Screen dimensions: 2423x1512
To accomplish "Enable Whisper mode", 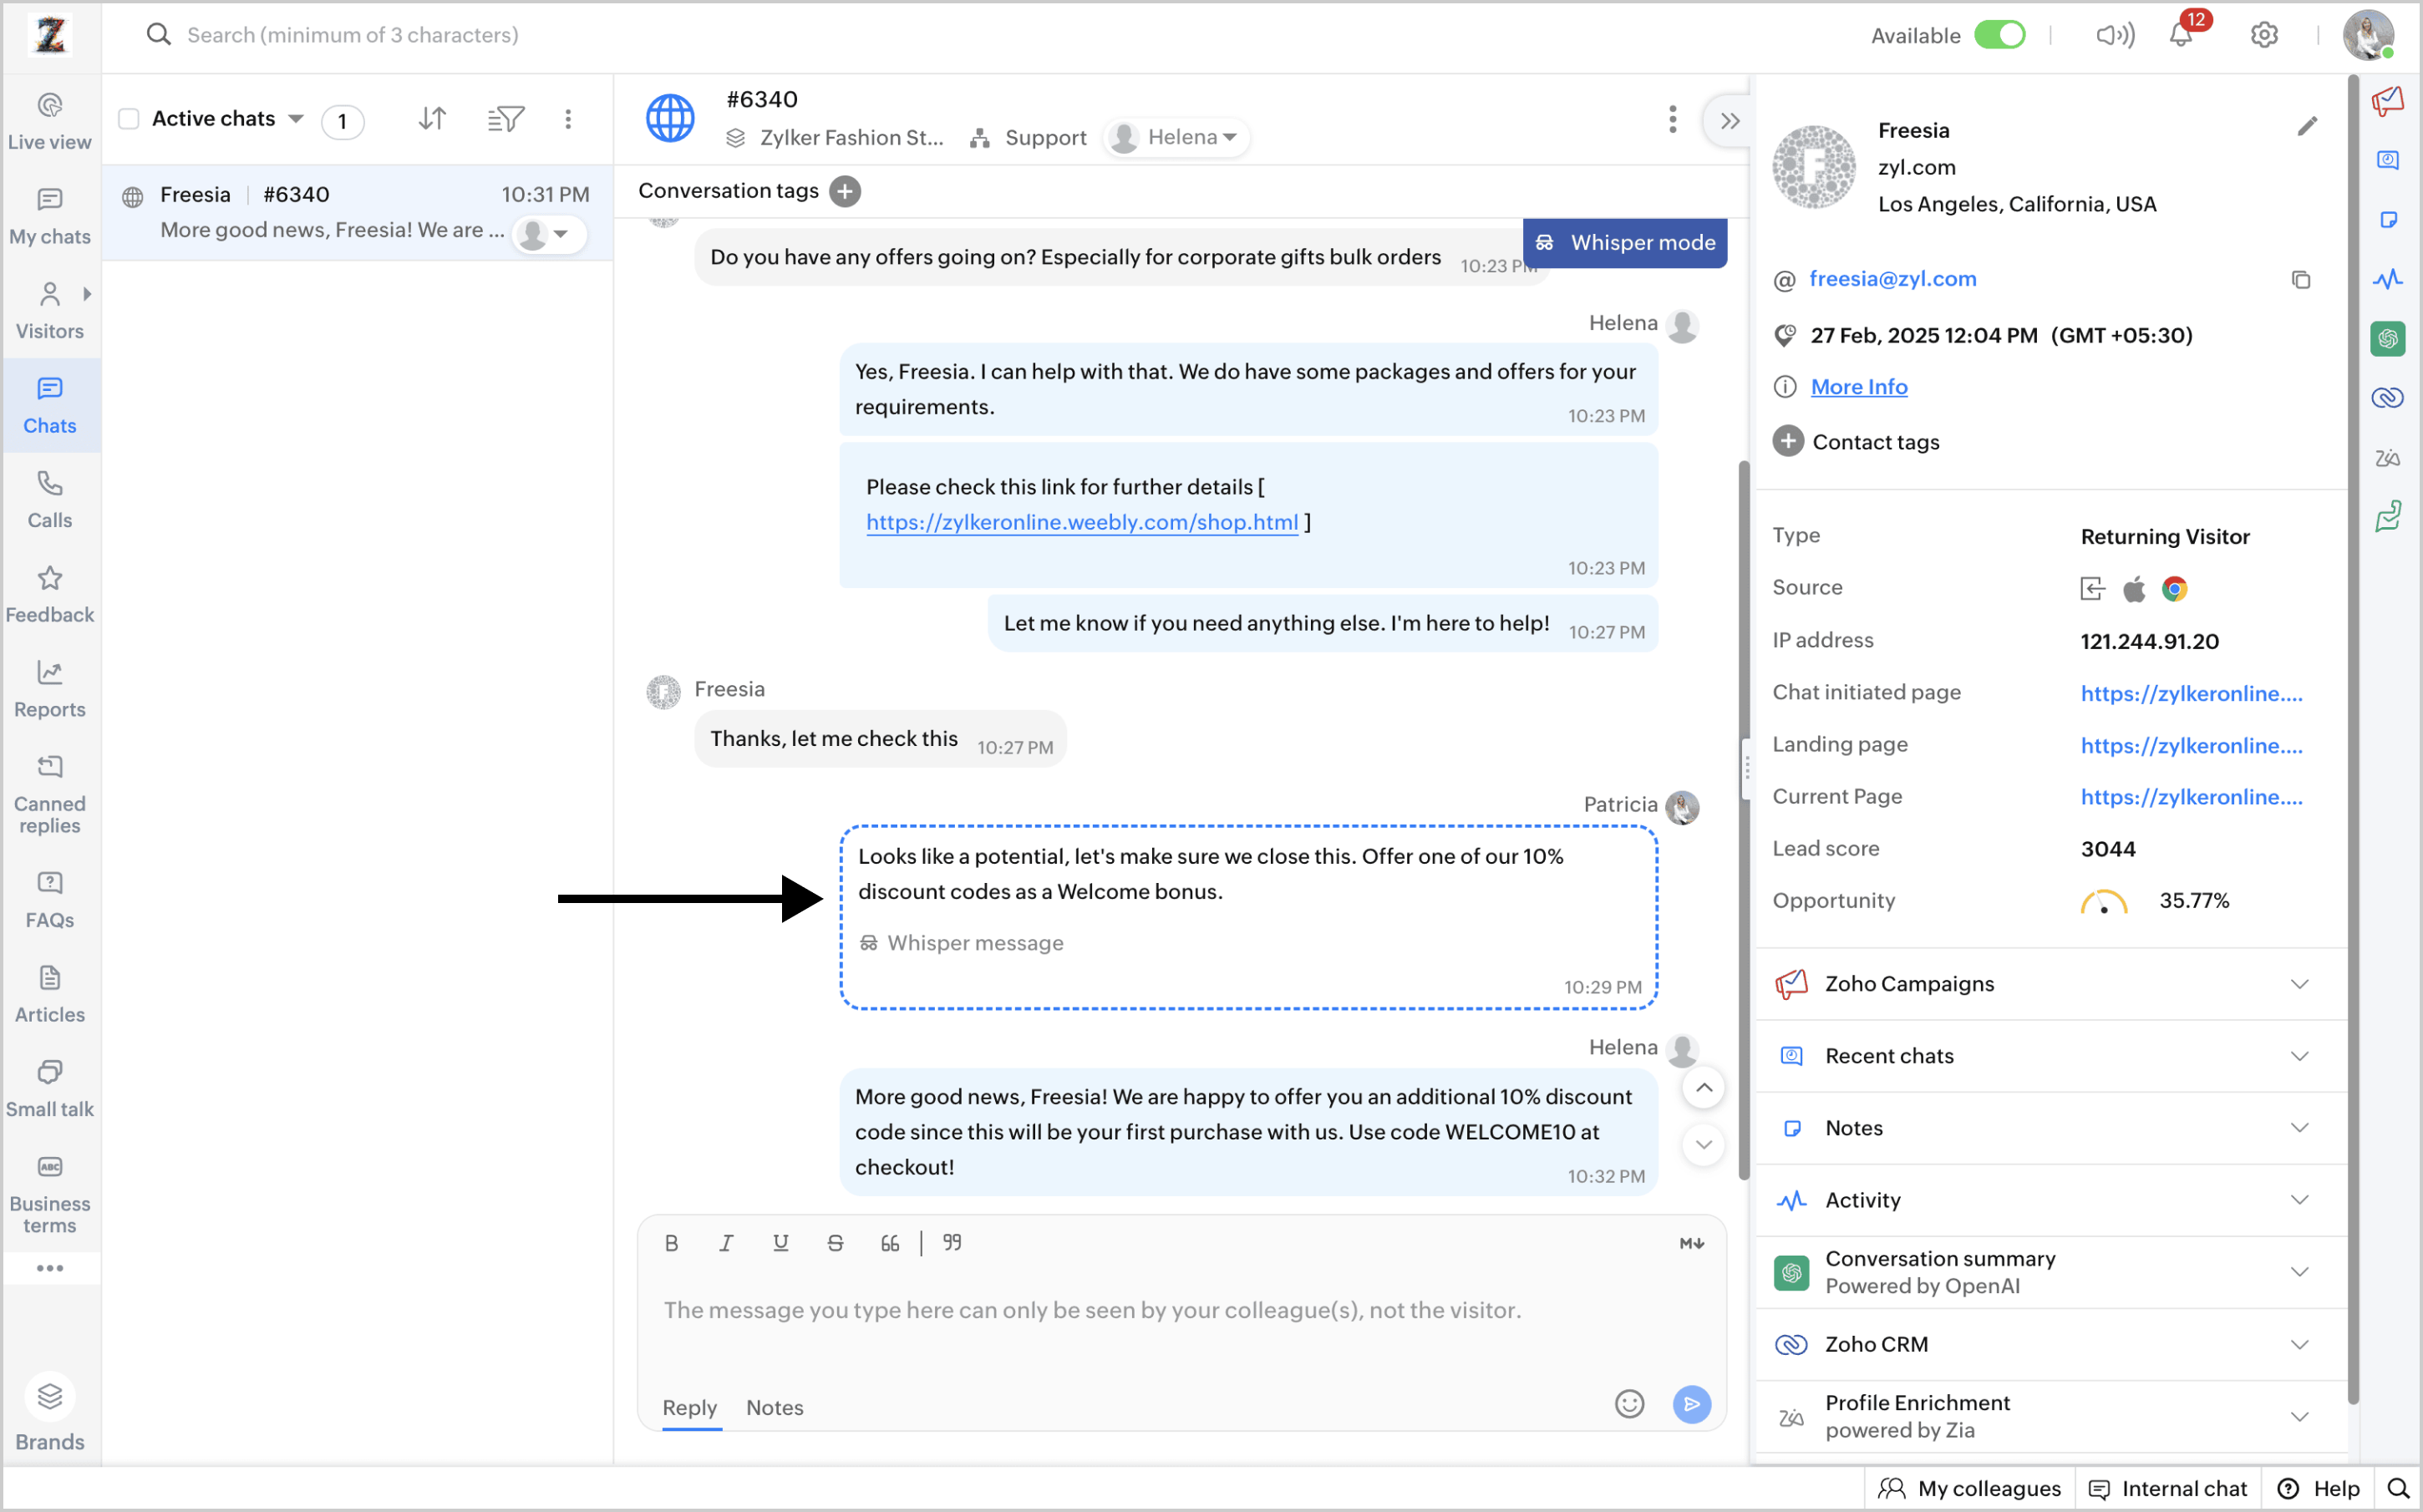I will tap(1625, 243).
